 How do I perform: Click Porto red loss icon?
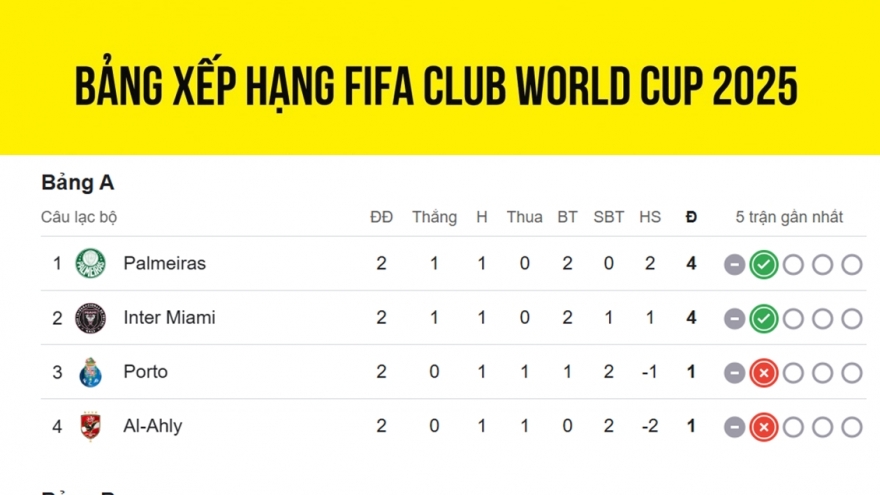(x=764, y=373)
